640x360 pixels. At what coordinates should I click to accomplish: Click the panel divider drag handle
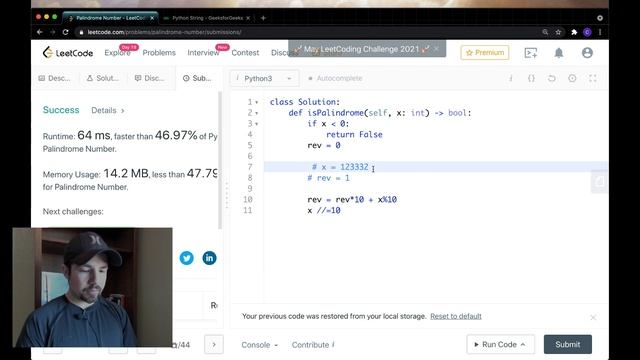point(227,195)
